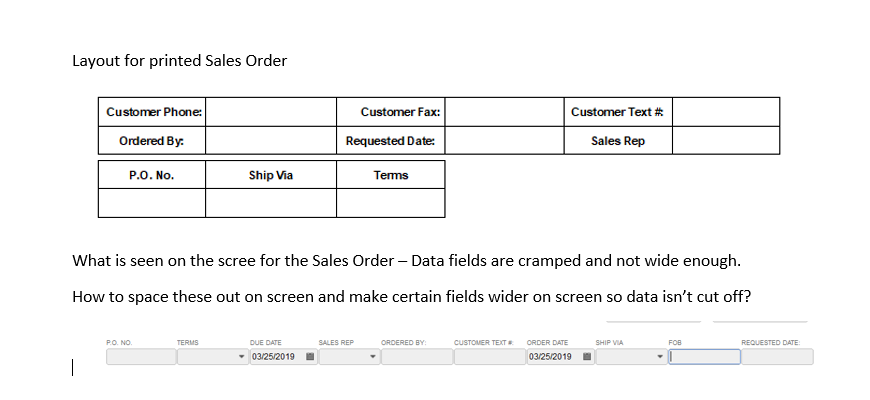The width and height of the screenshot is (870, 400).
Task: Select the empty cell after Customer Text #
Action: pos(725,112)
